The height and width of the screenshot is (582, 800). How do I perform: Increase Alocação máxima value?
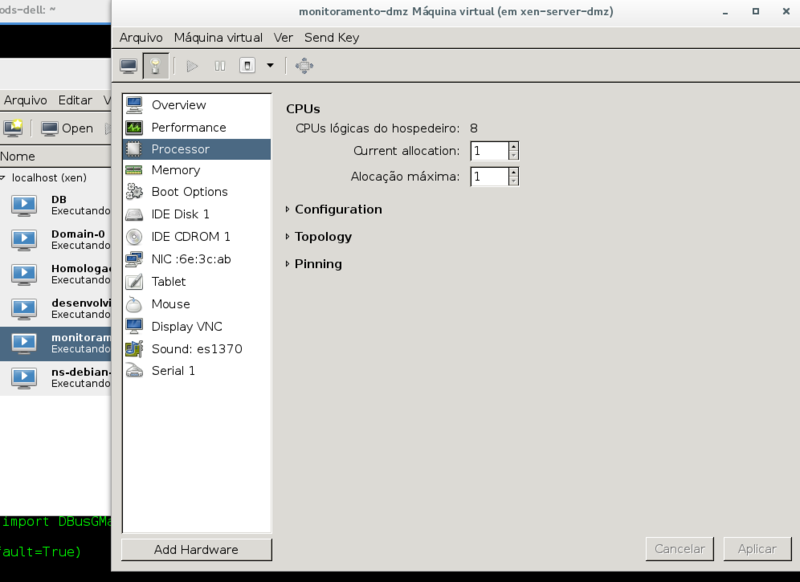pos(514,172)
